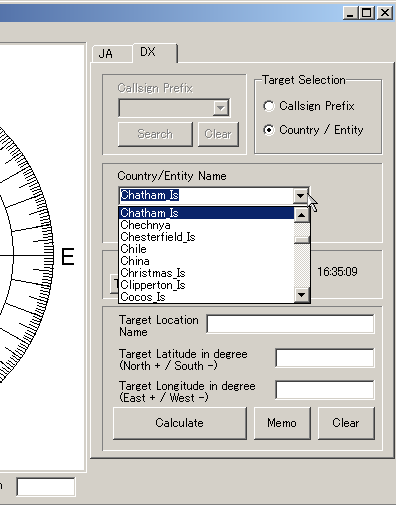Screen dimensions: 396x505
Task: Click the list scrollbar up arrow
Action: tap(302, 215)
